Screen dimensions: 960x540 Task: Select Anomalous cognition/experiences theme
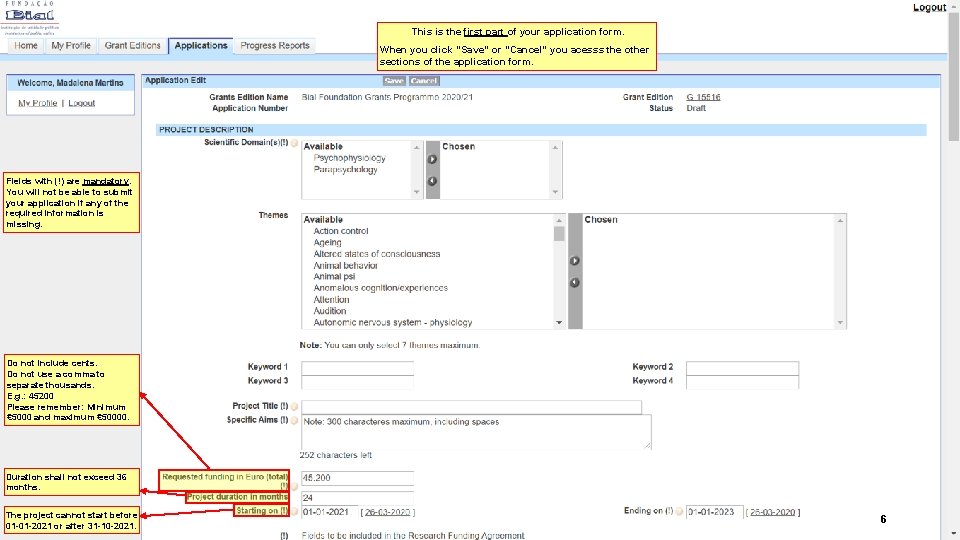click(380, 288)
